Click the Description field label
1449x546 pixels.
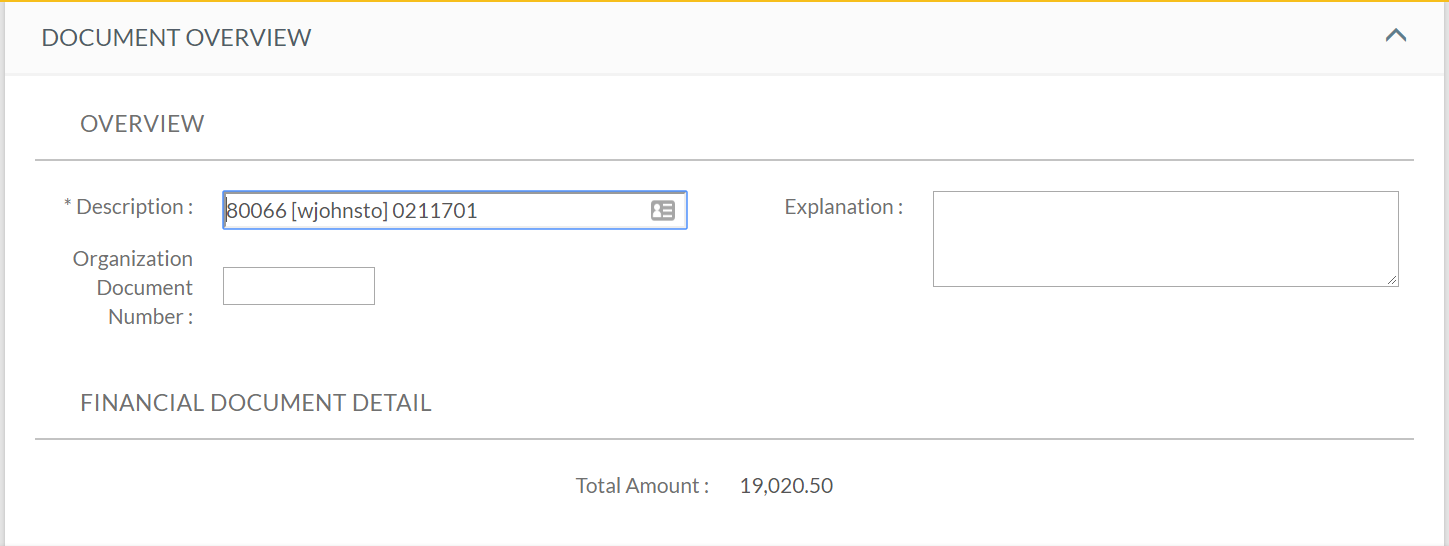tap(134, 207)
